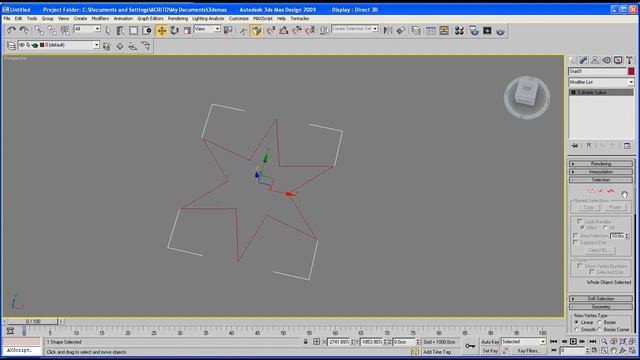640x360 pixels.
Task: Open Layer Manager from main toolbar
Action: (x=416, y=30)
